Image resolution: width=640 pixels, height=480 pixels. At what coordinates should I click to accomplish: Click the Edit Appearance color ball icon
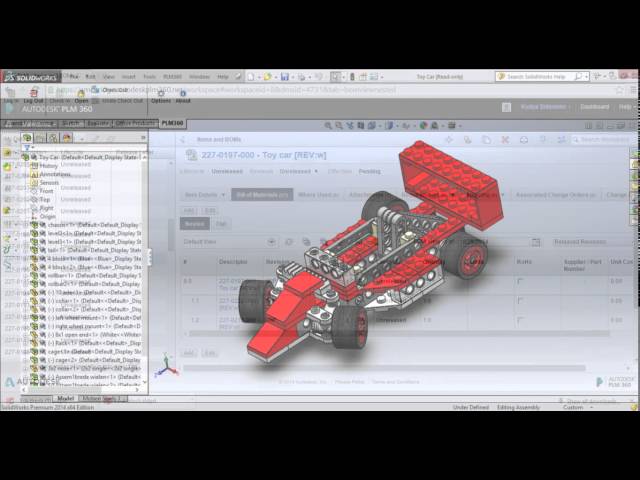coord(423,125)
